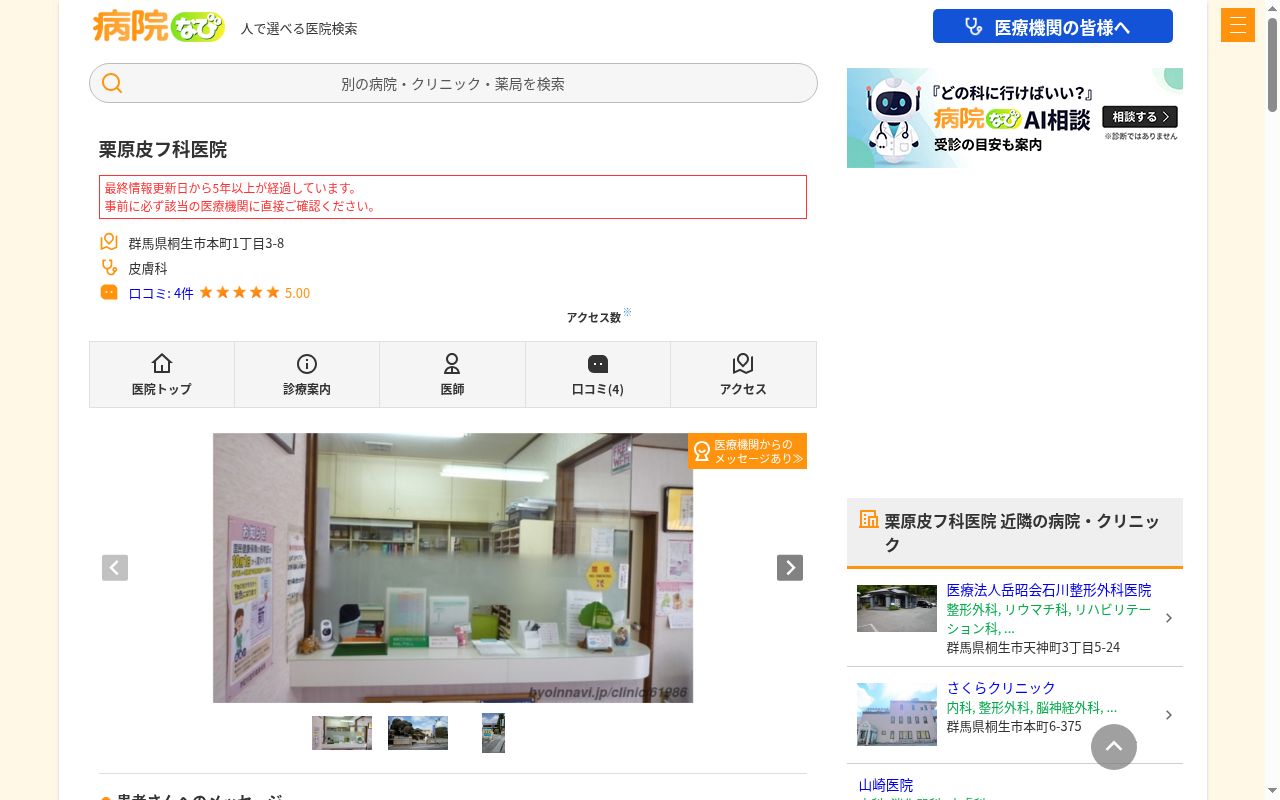This screenshot has width=1280, height=800.
Task: Switch to the 医院トップ tab
Action: pos(162,374)
